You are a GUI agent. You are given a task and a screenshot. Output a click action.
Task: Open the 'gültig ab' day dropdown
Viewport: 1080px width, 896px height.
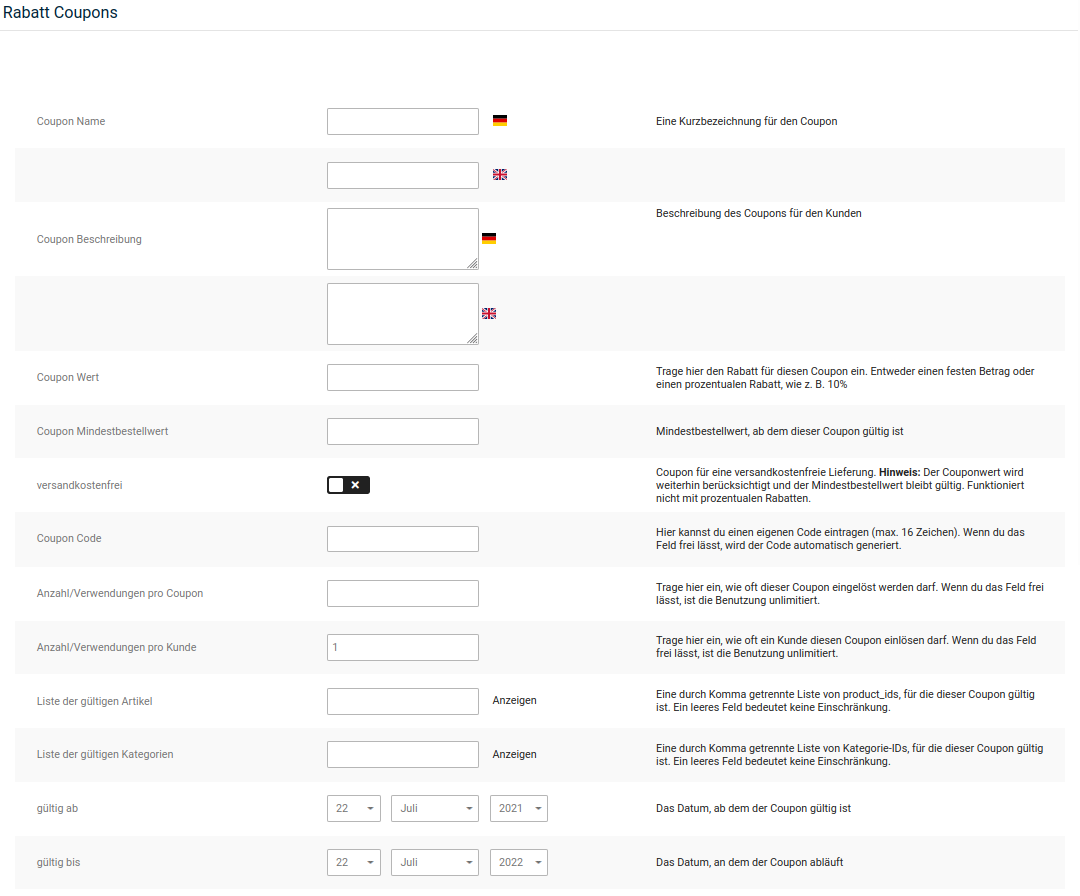tap(354, 808)
